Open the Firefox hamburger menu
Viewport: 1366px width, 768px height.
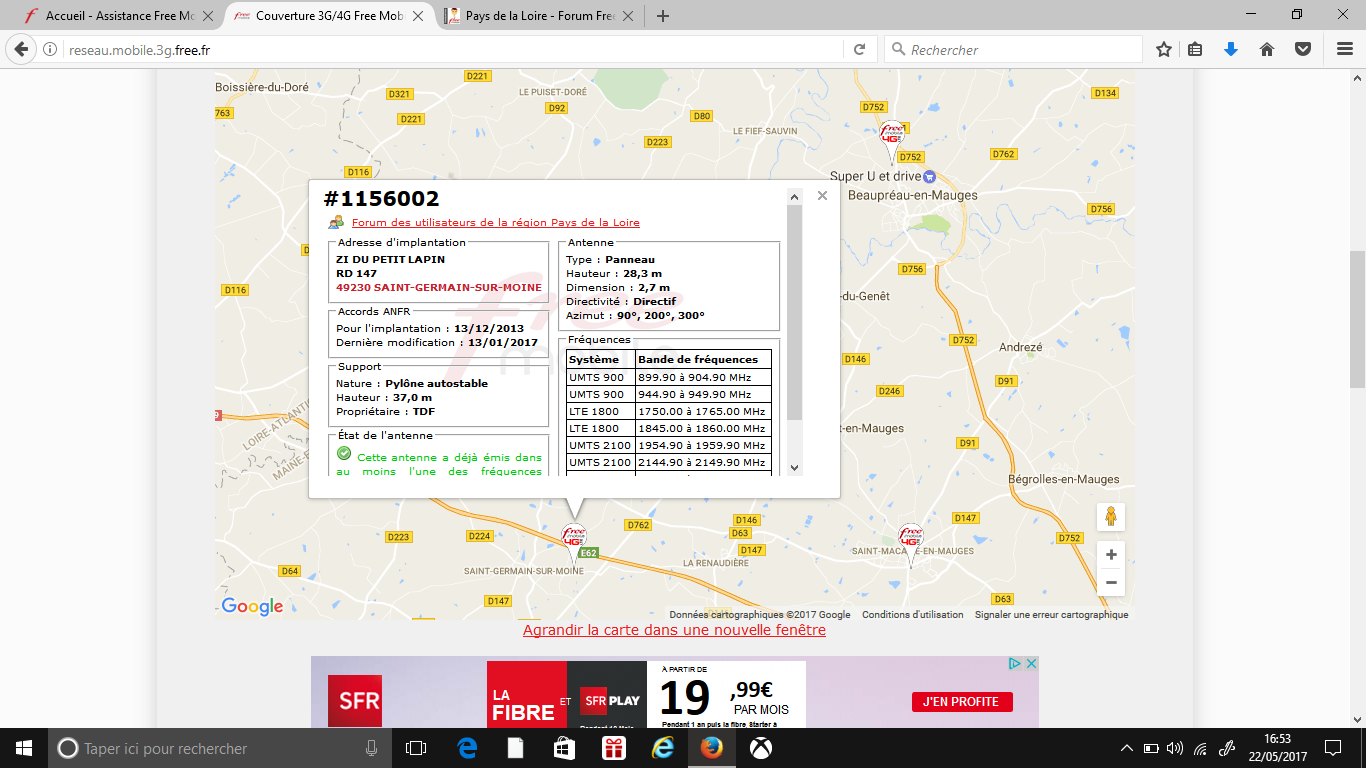pos(1344,49)
